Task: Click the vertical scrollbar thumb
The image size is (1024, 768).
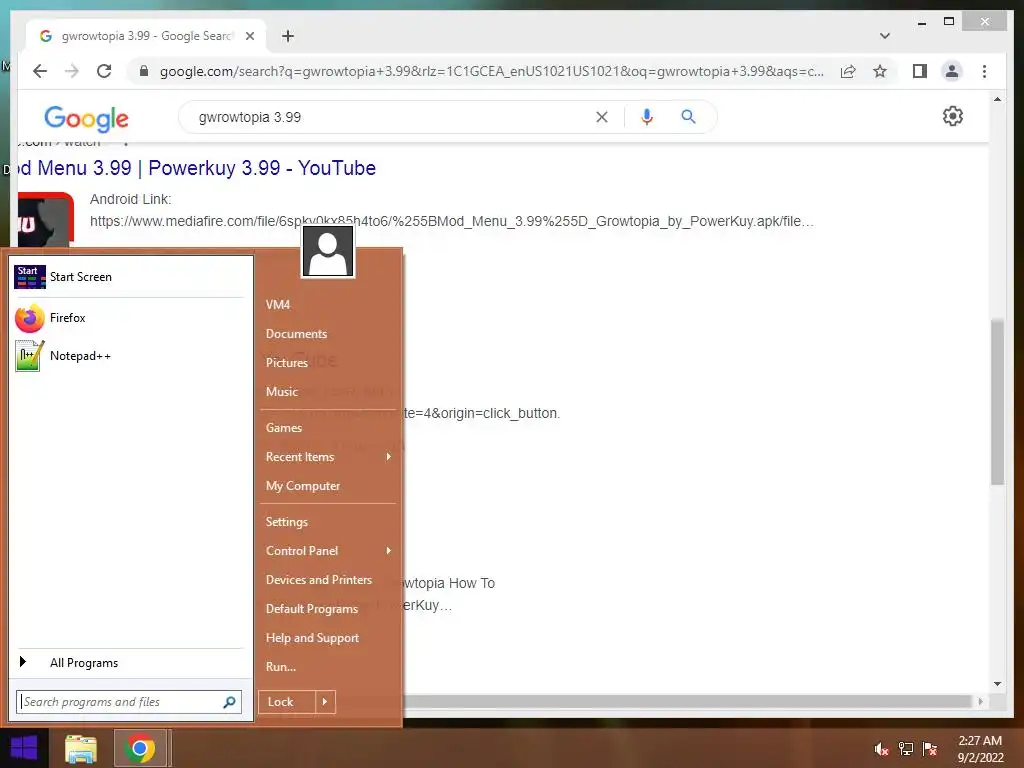Action: tap(997, 402)
